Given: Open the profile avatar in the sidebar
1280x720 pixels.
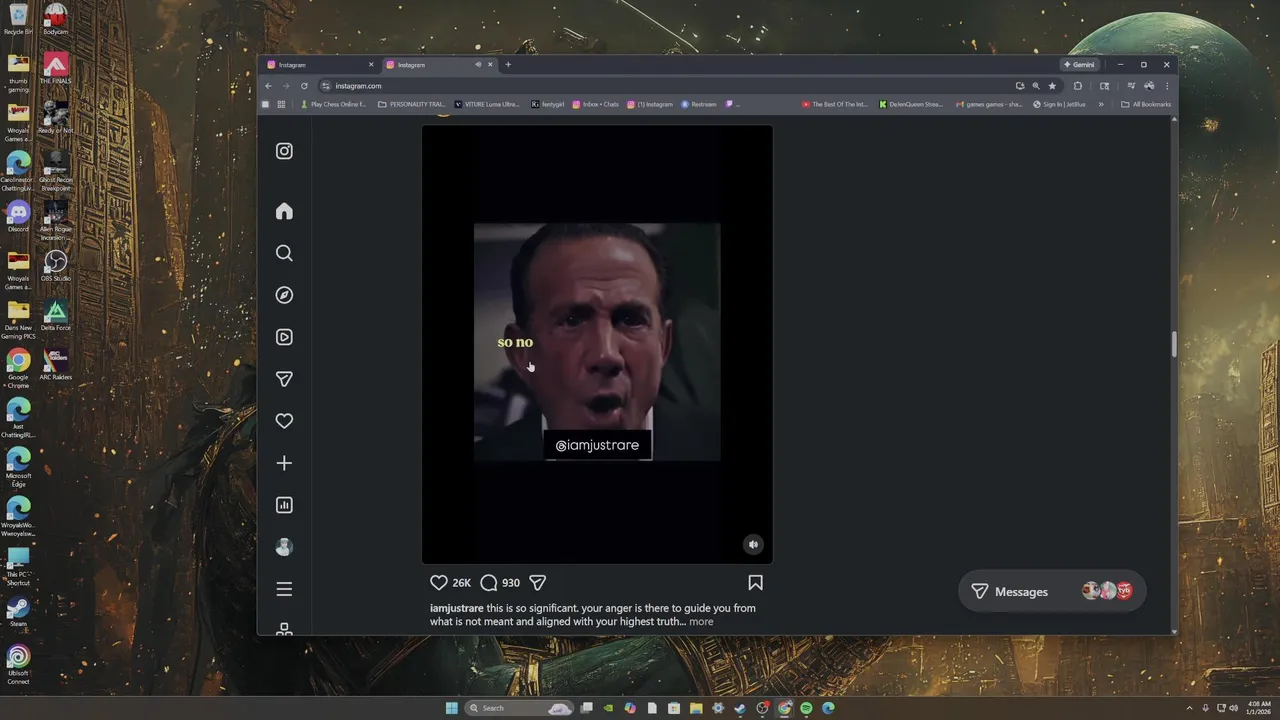Looking at the screenshot, I should [284, 547].
